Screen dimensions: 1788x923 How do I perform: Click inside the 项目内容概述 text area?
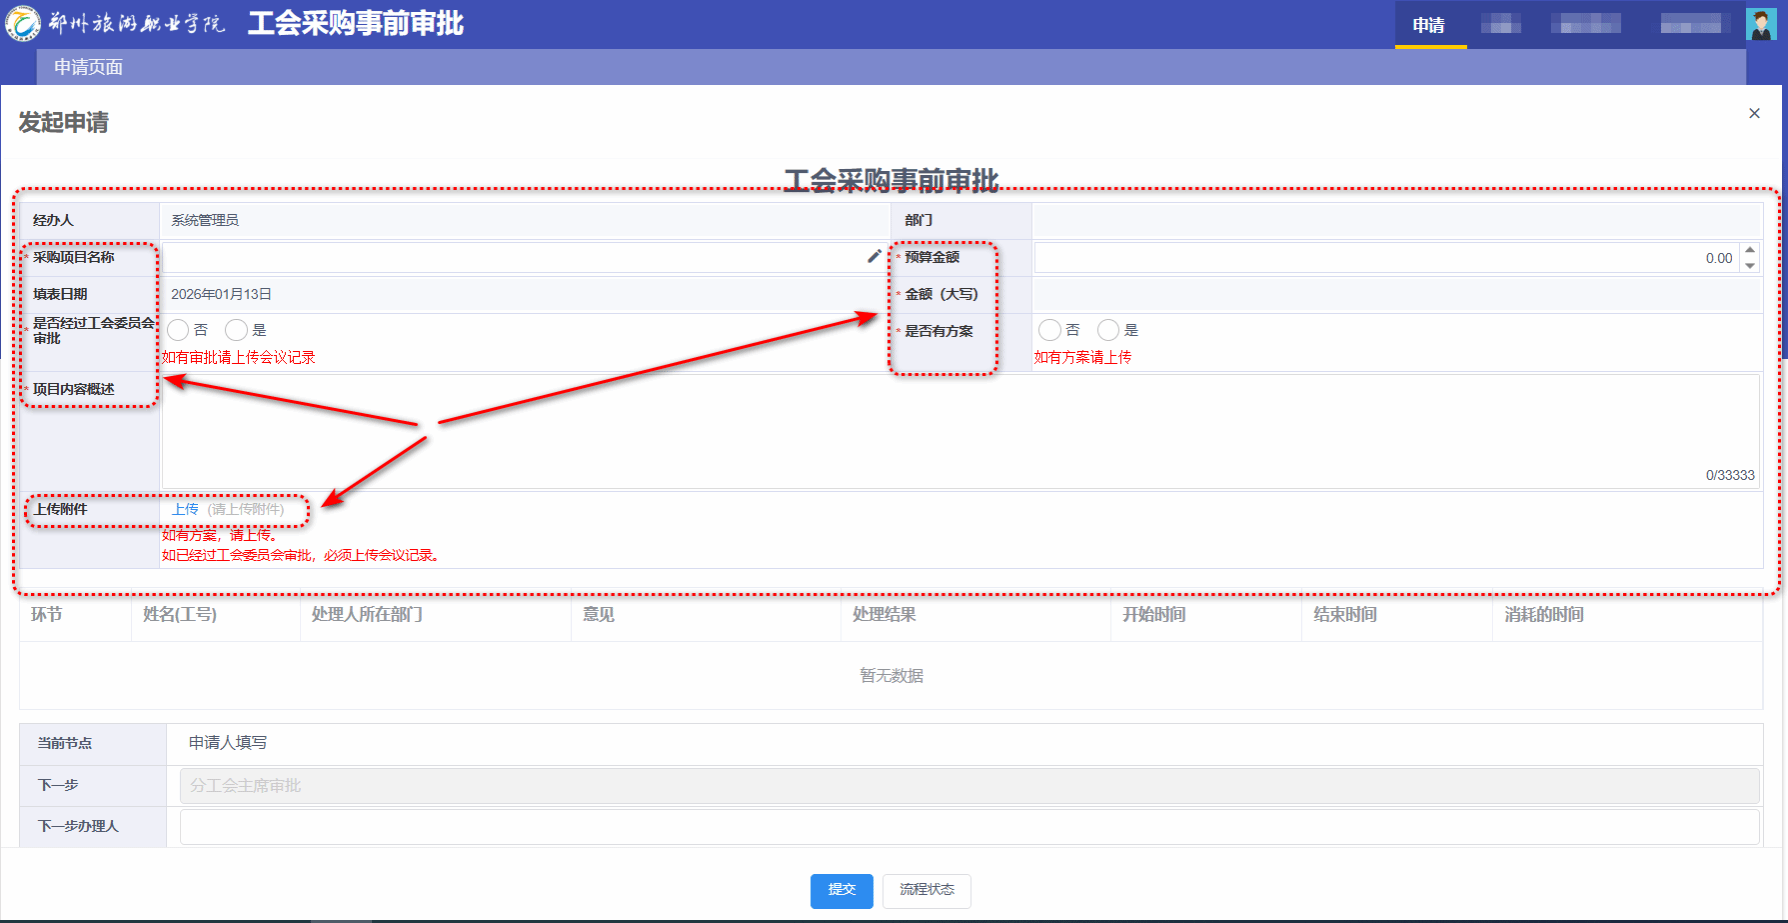[960, 430]
